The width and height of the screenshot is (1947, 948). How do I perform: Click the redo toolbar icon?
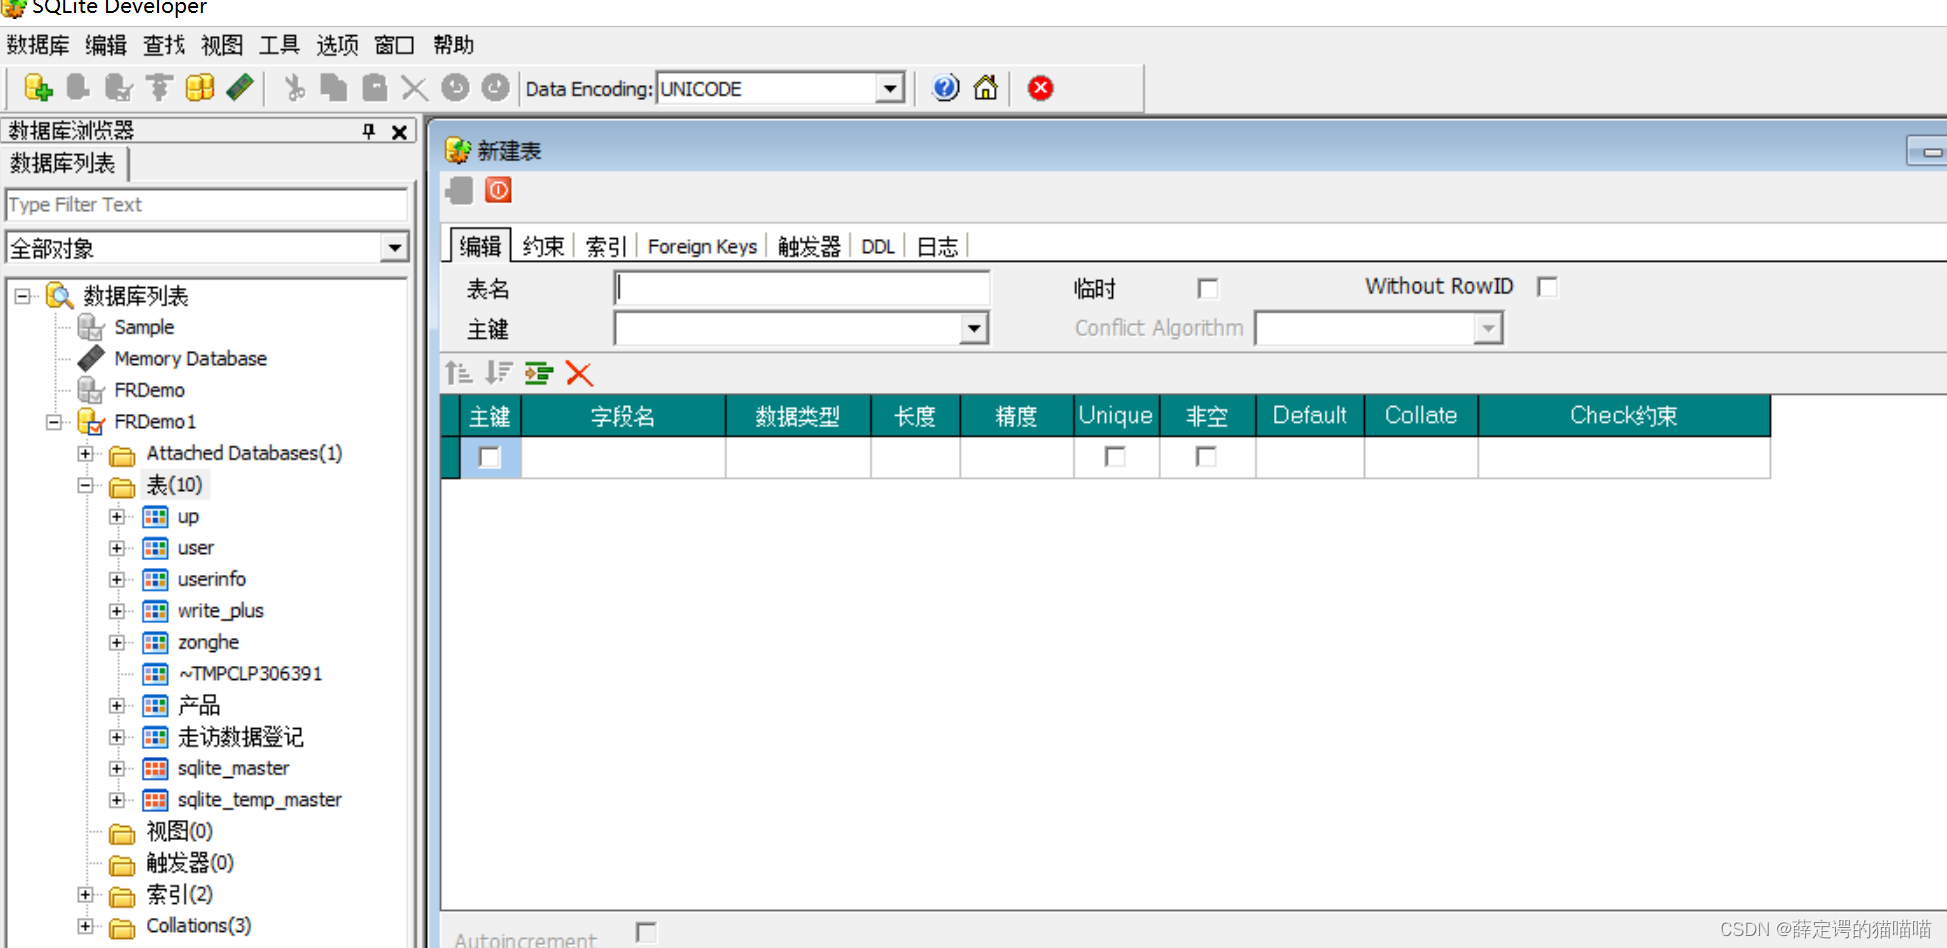click(495, 88)
